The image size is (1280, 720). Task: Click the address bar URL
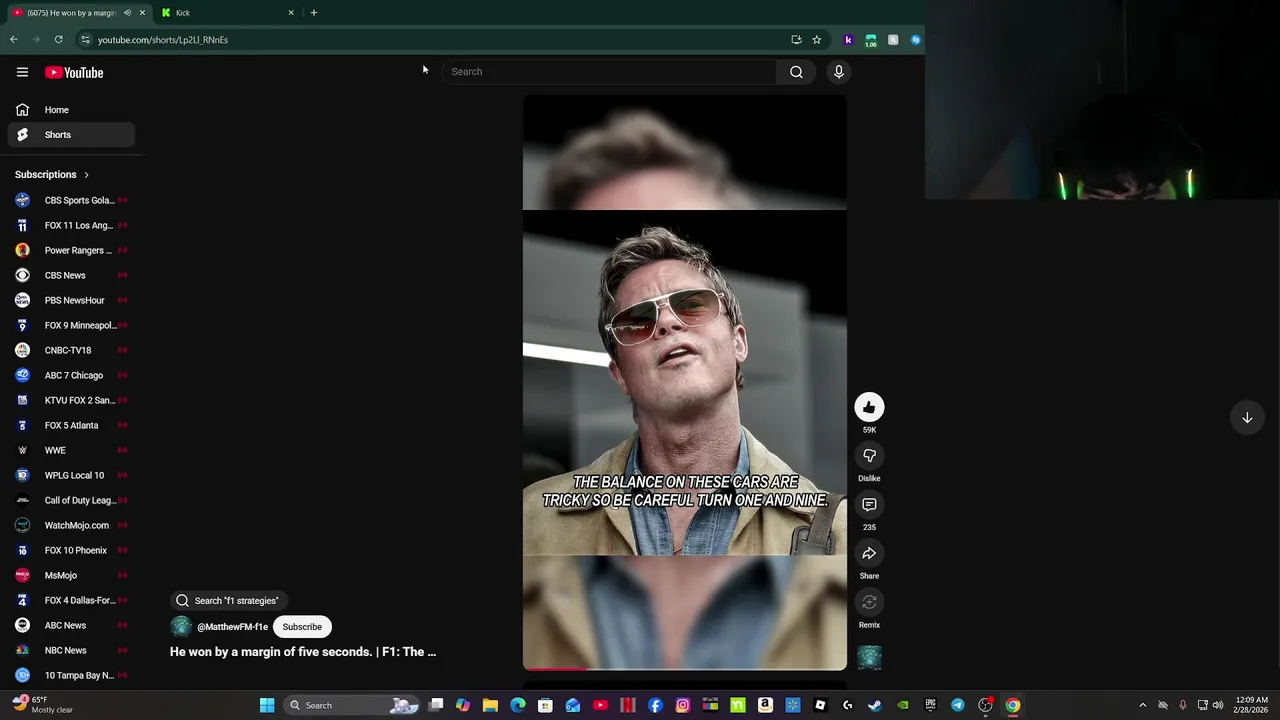(x=163, y=40)
